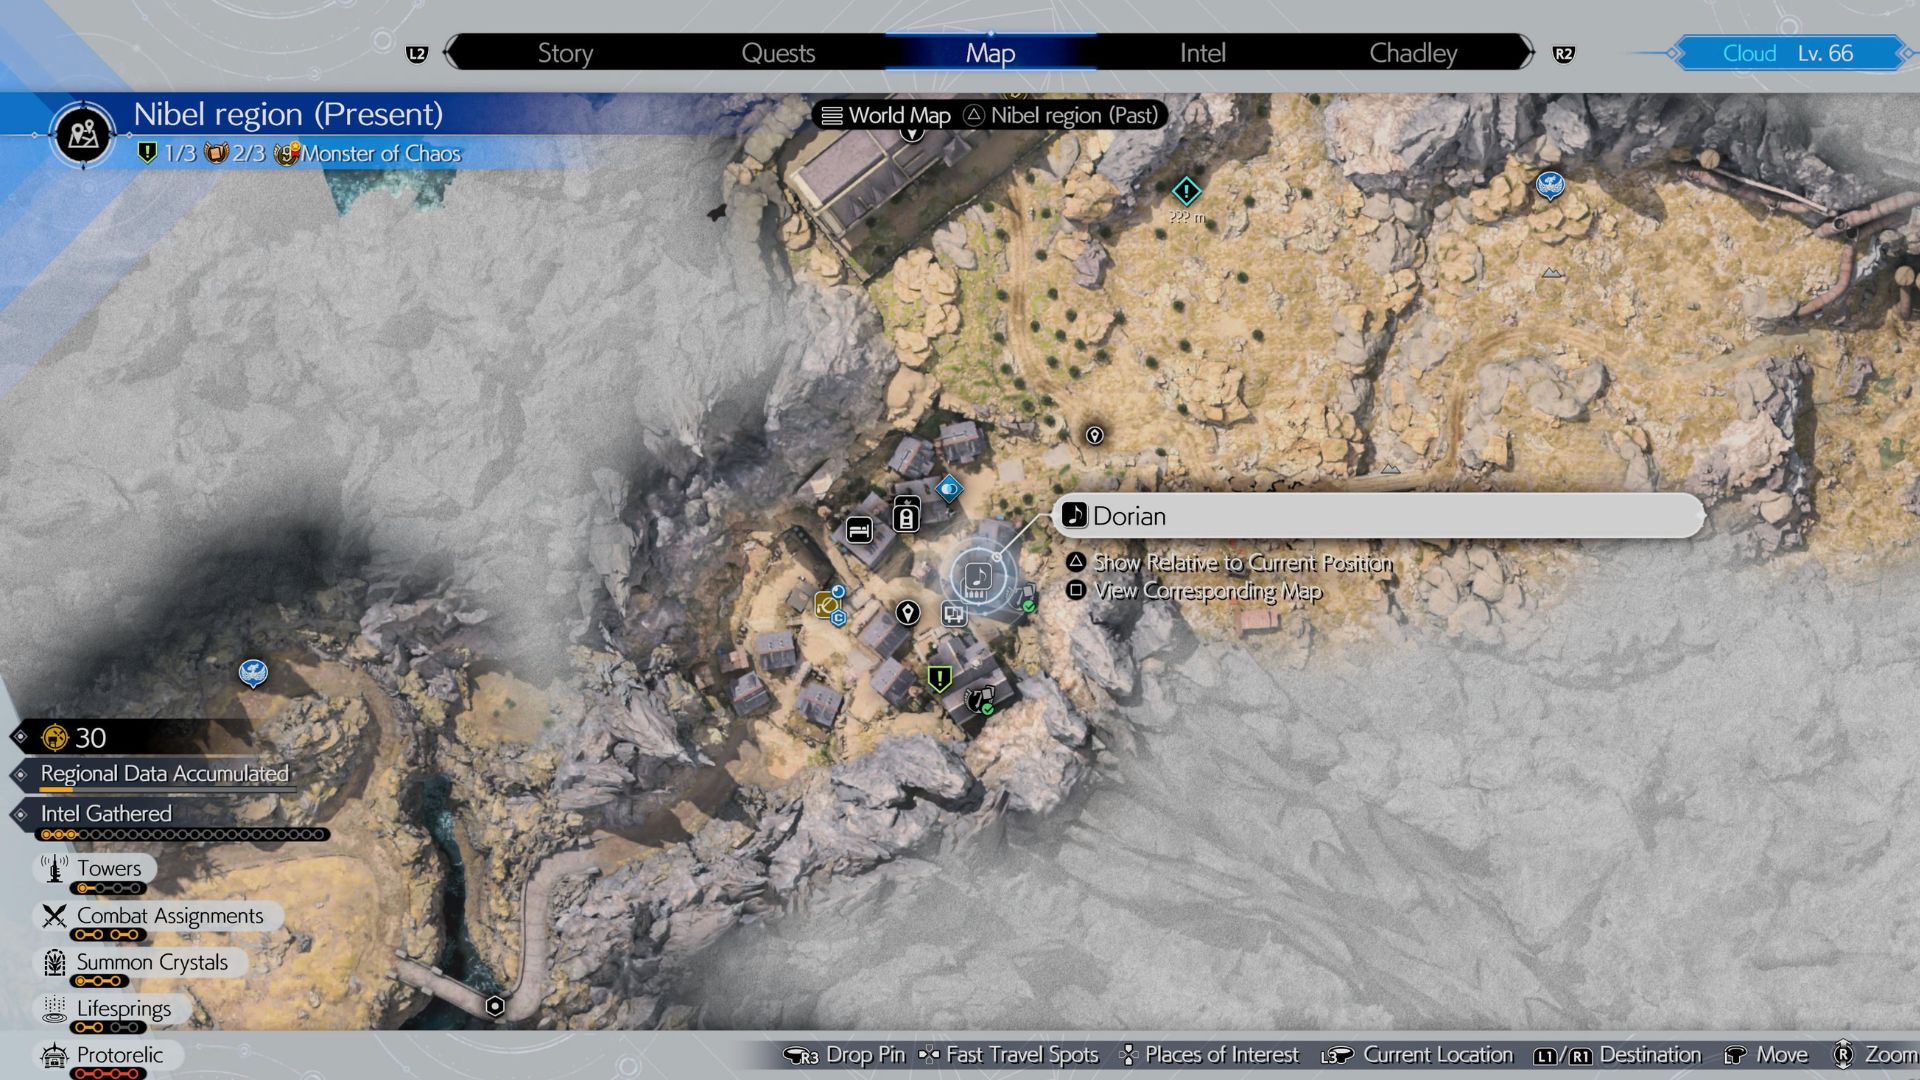Viewport: 1920px width, 1080px height.
Task: Expand the Towers intel category
Action: (108, 869)
